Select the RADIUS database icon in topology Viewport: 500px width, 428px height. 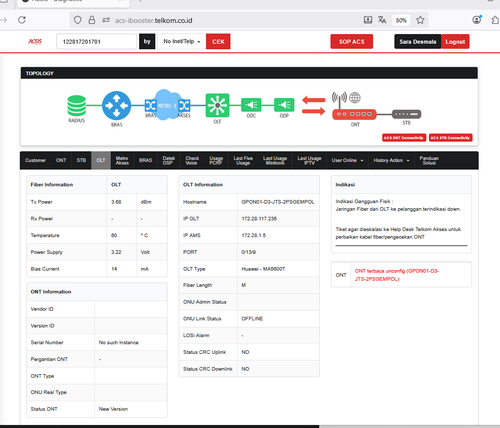[77, 106]
